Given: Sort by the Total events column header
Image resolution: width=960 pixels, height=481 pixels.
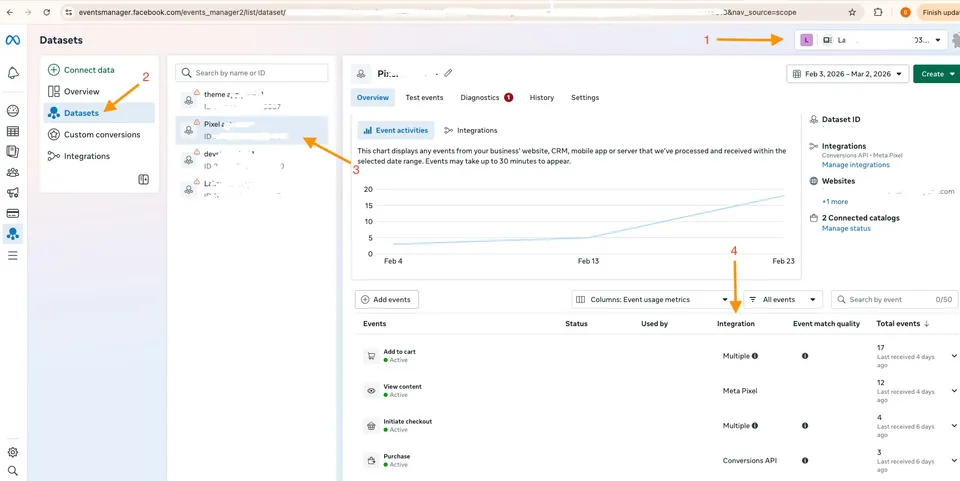Looking at the screenshot, I should [903, 324].
